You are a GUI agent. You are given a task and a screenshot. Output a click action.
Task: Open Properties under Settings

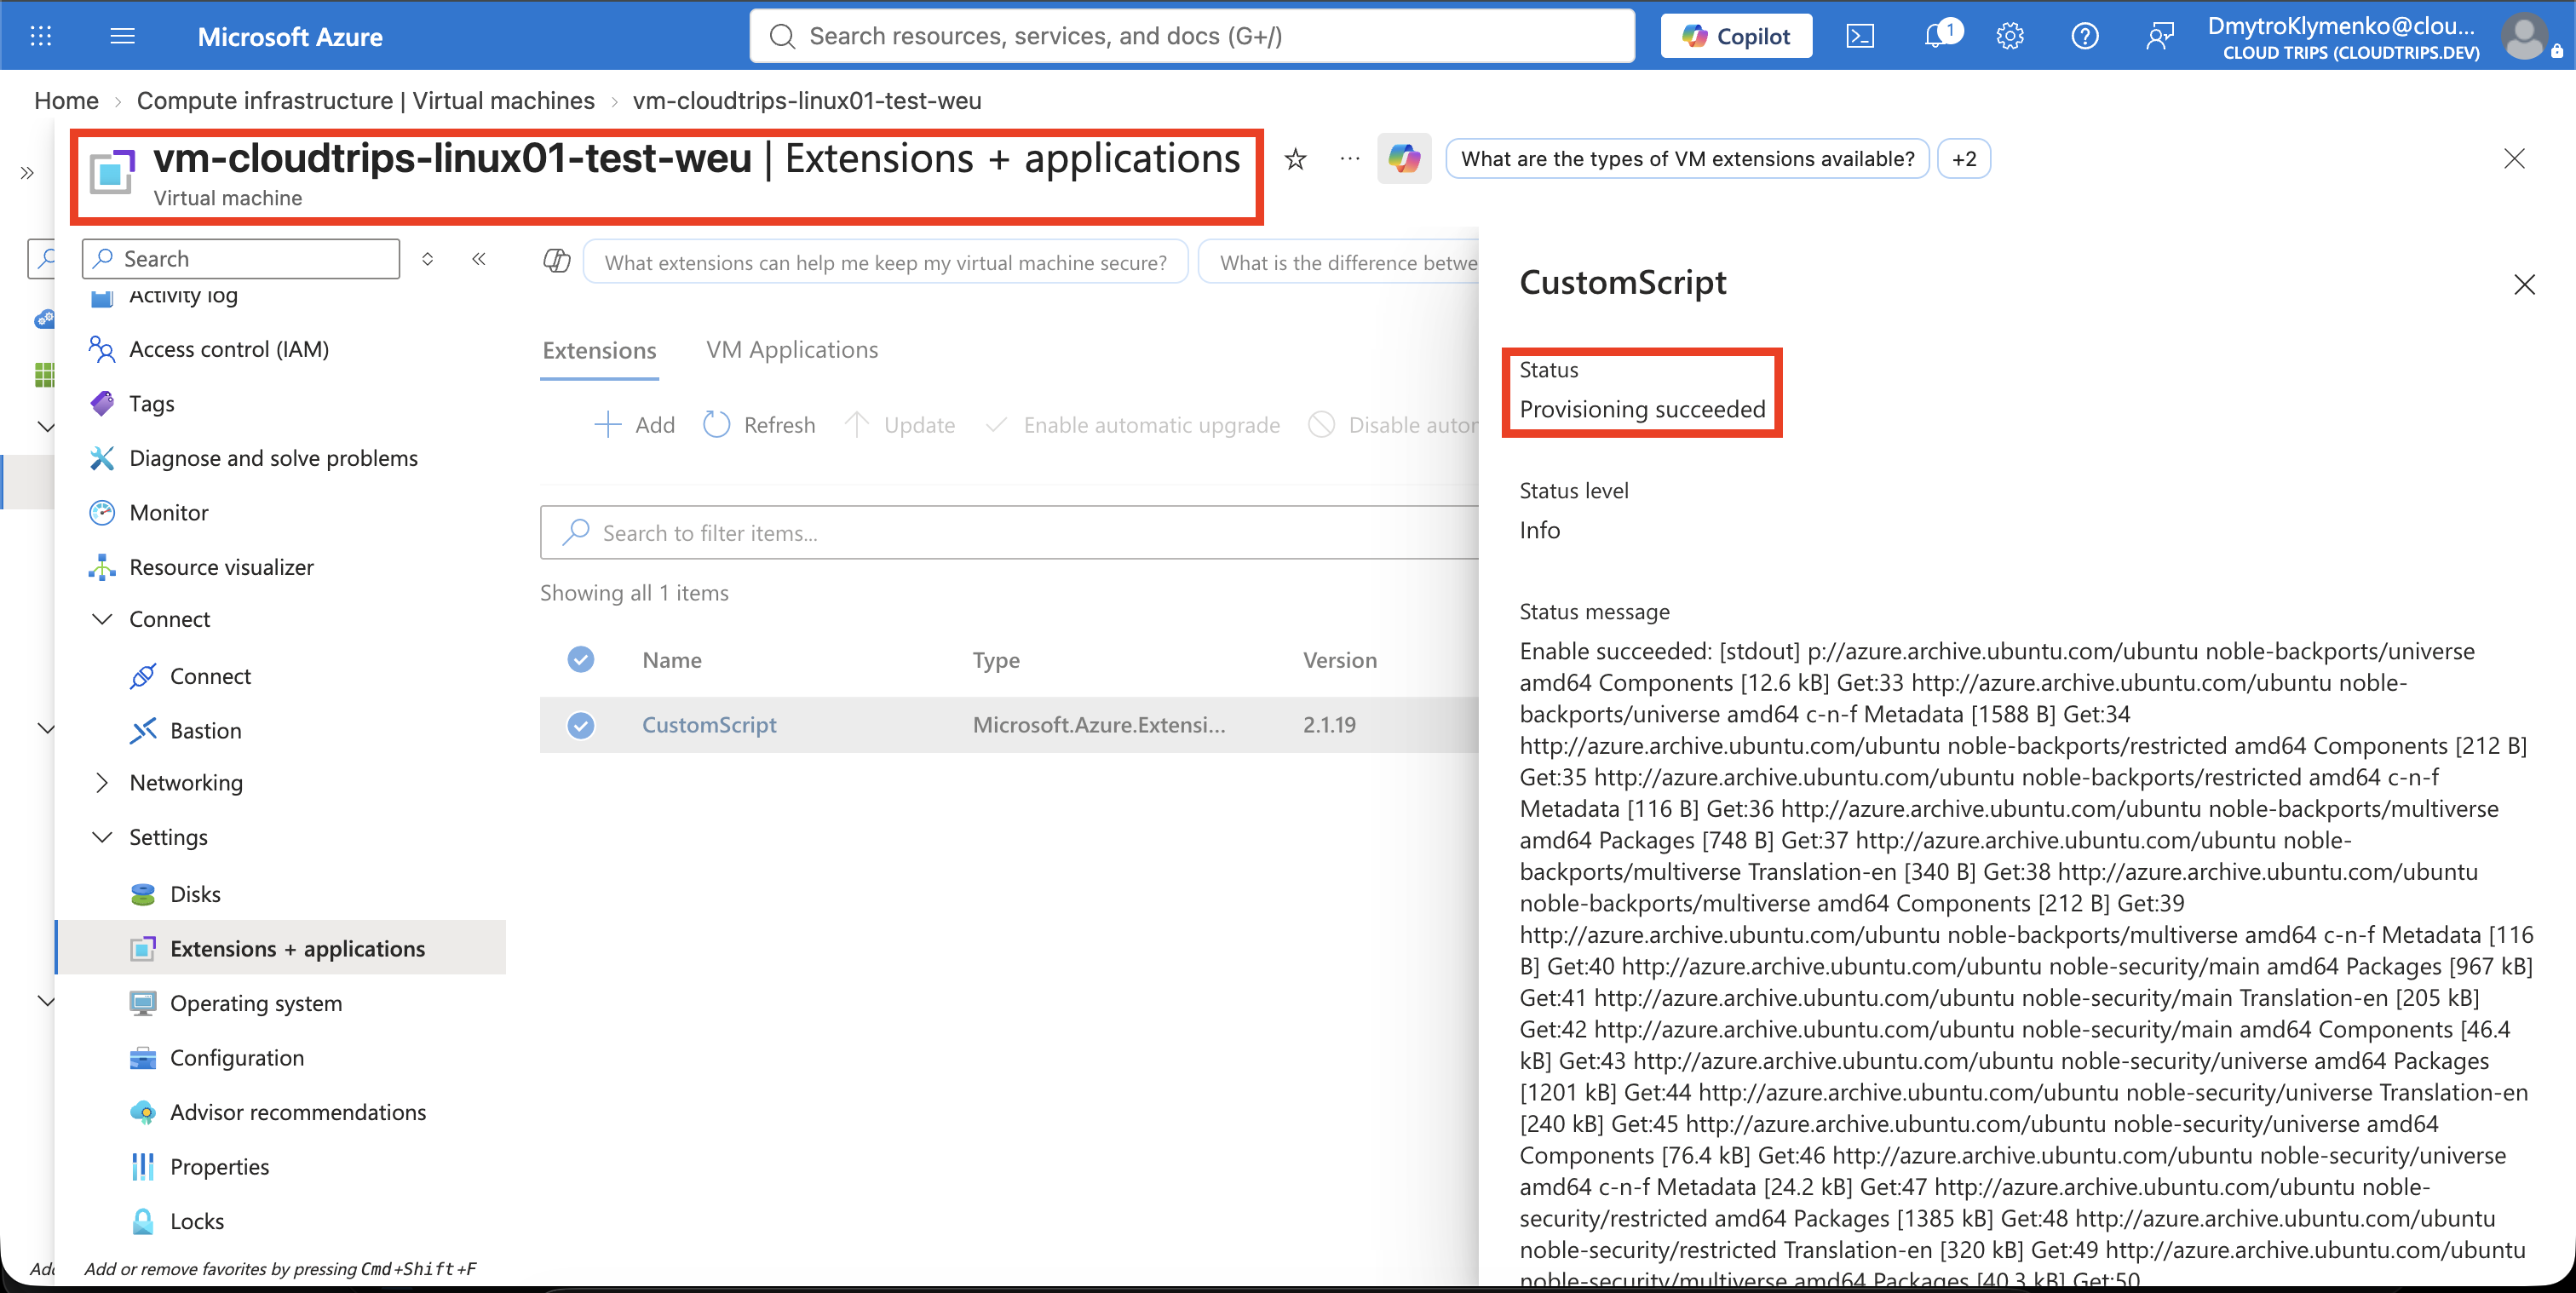(x=219, y=1167)
